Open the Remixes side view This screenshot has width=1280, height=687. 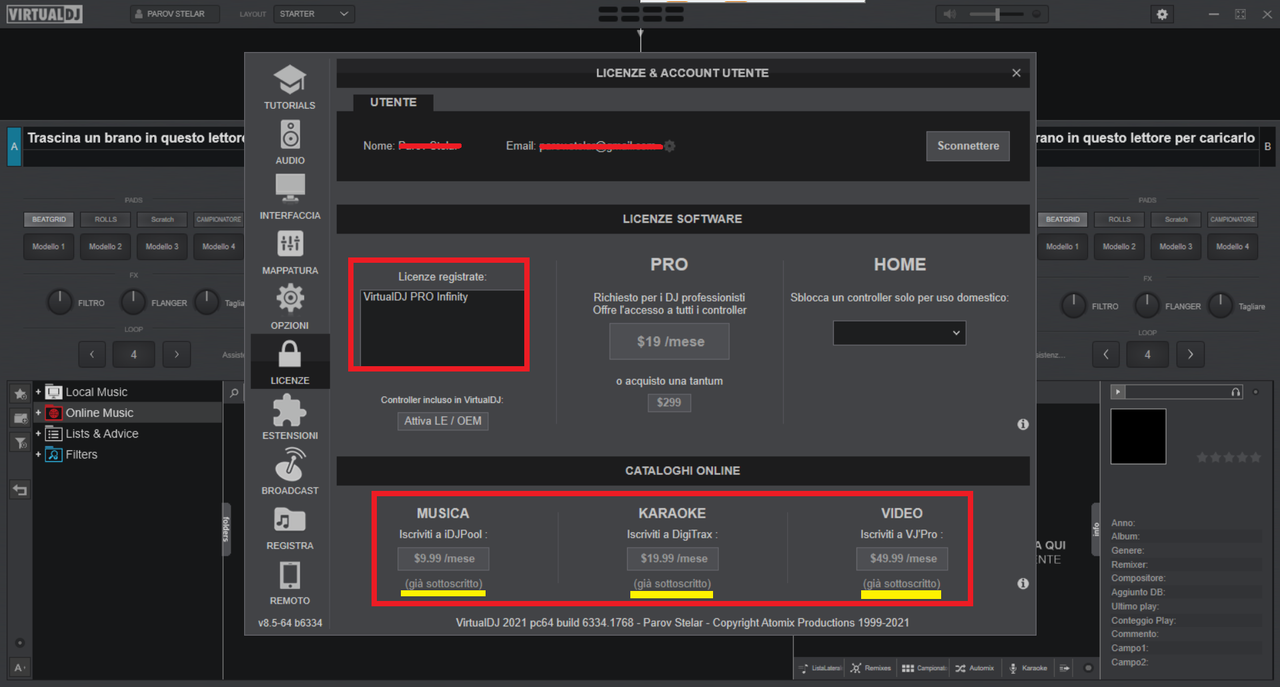click(870, 668)
